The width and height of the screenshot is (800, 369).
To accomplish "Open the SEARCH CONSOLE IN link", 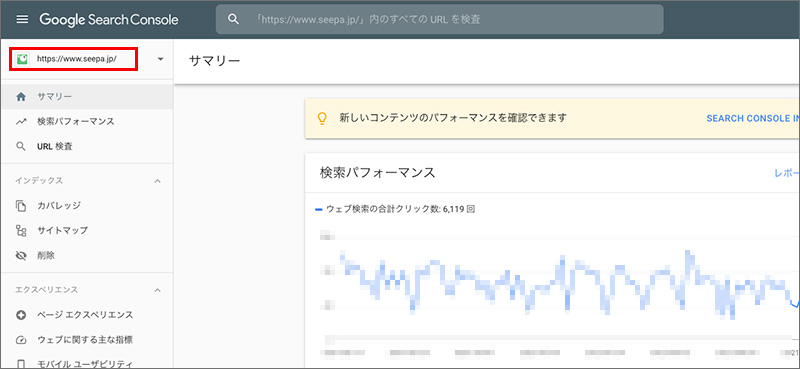I will click(x=753, y=118).
